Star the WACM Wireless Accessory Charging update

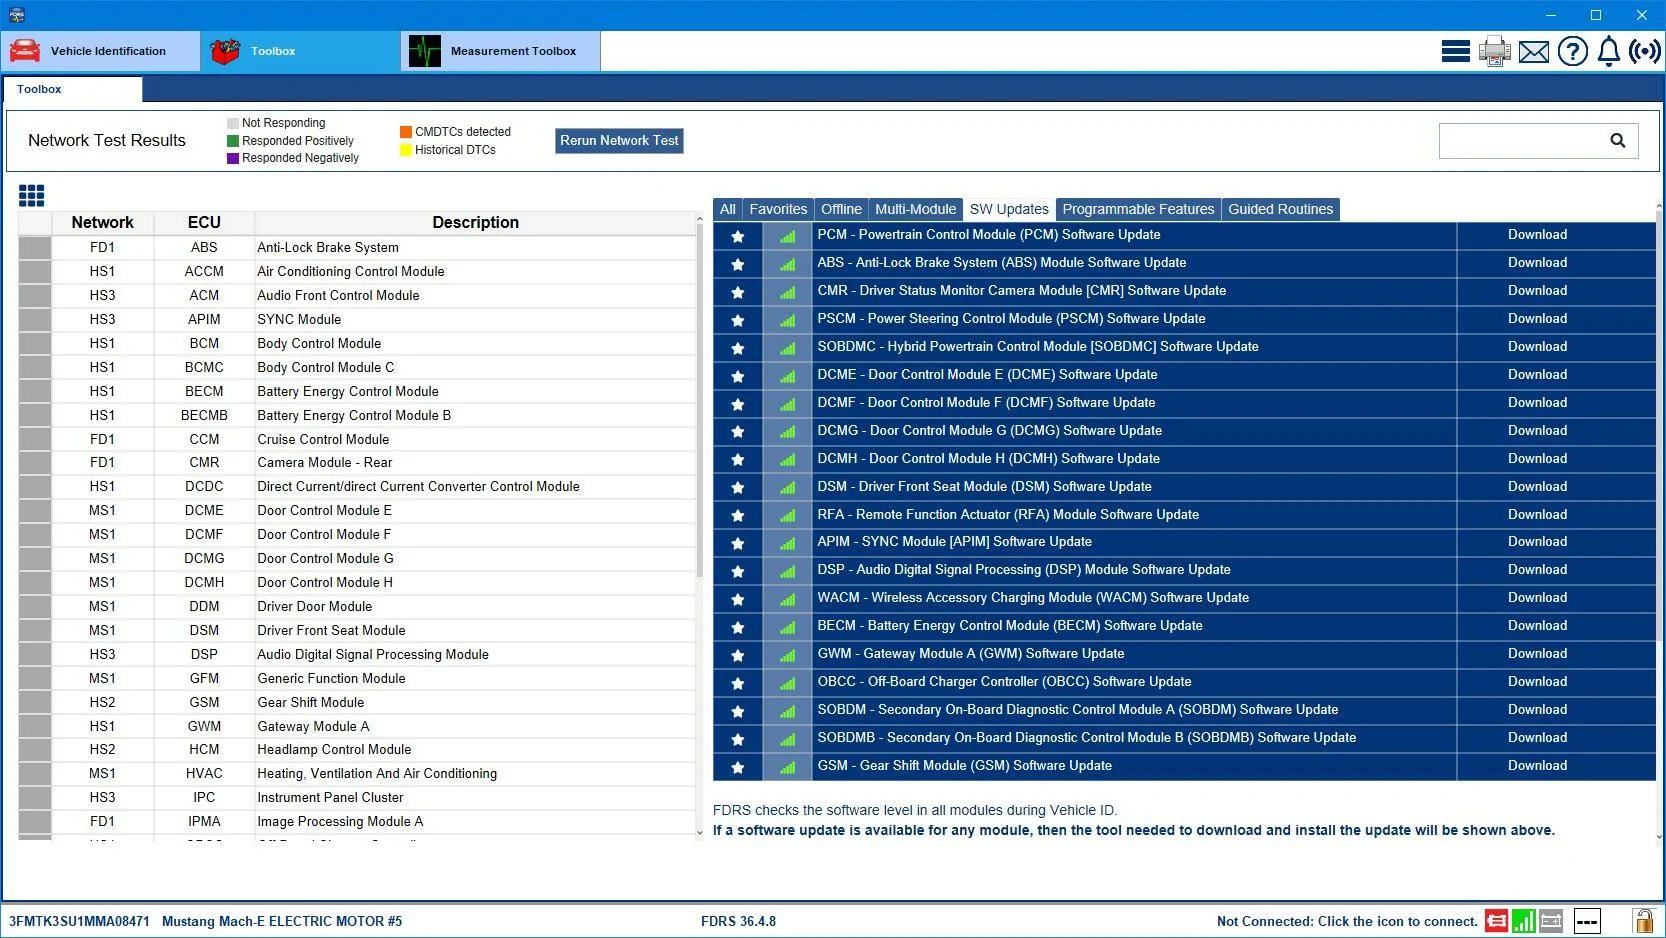coord(738,599)
